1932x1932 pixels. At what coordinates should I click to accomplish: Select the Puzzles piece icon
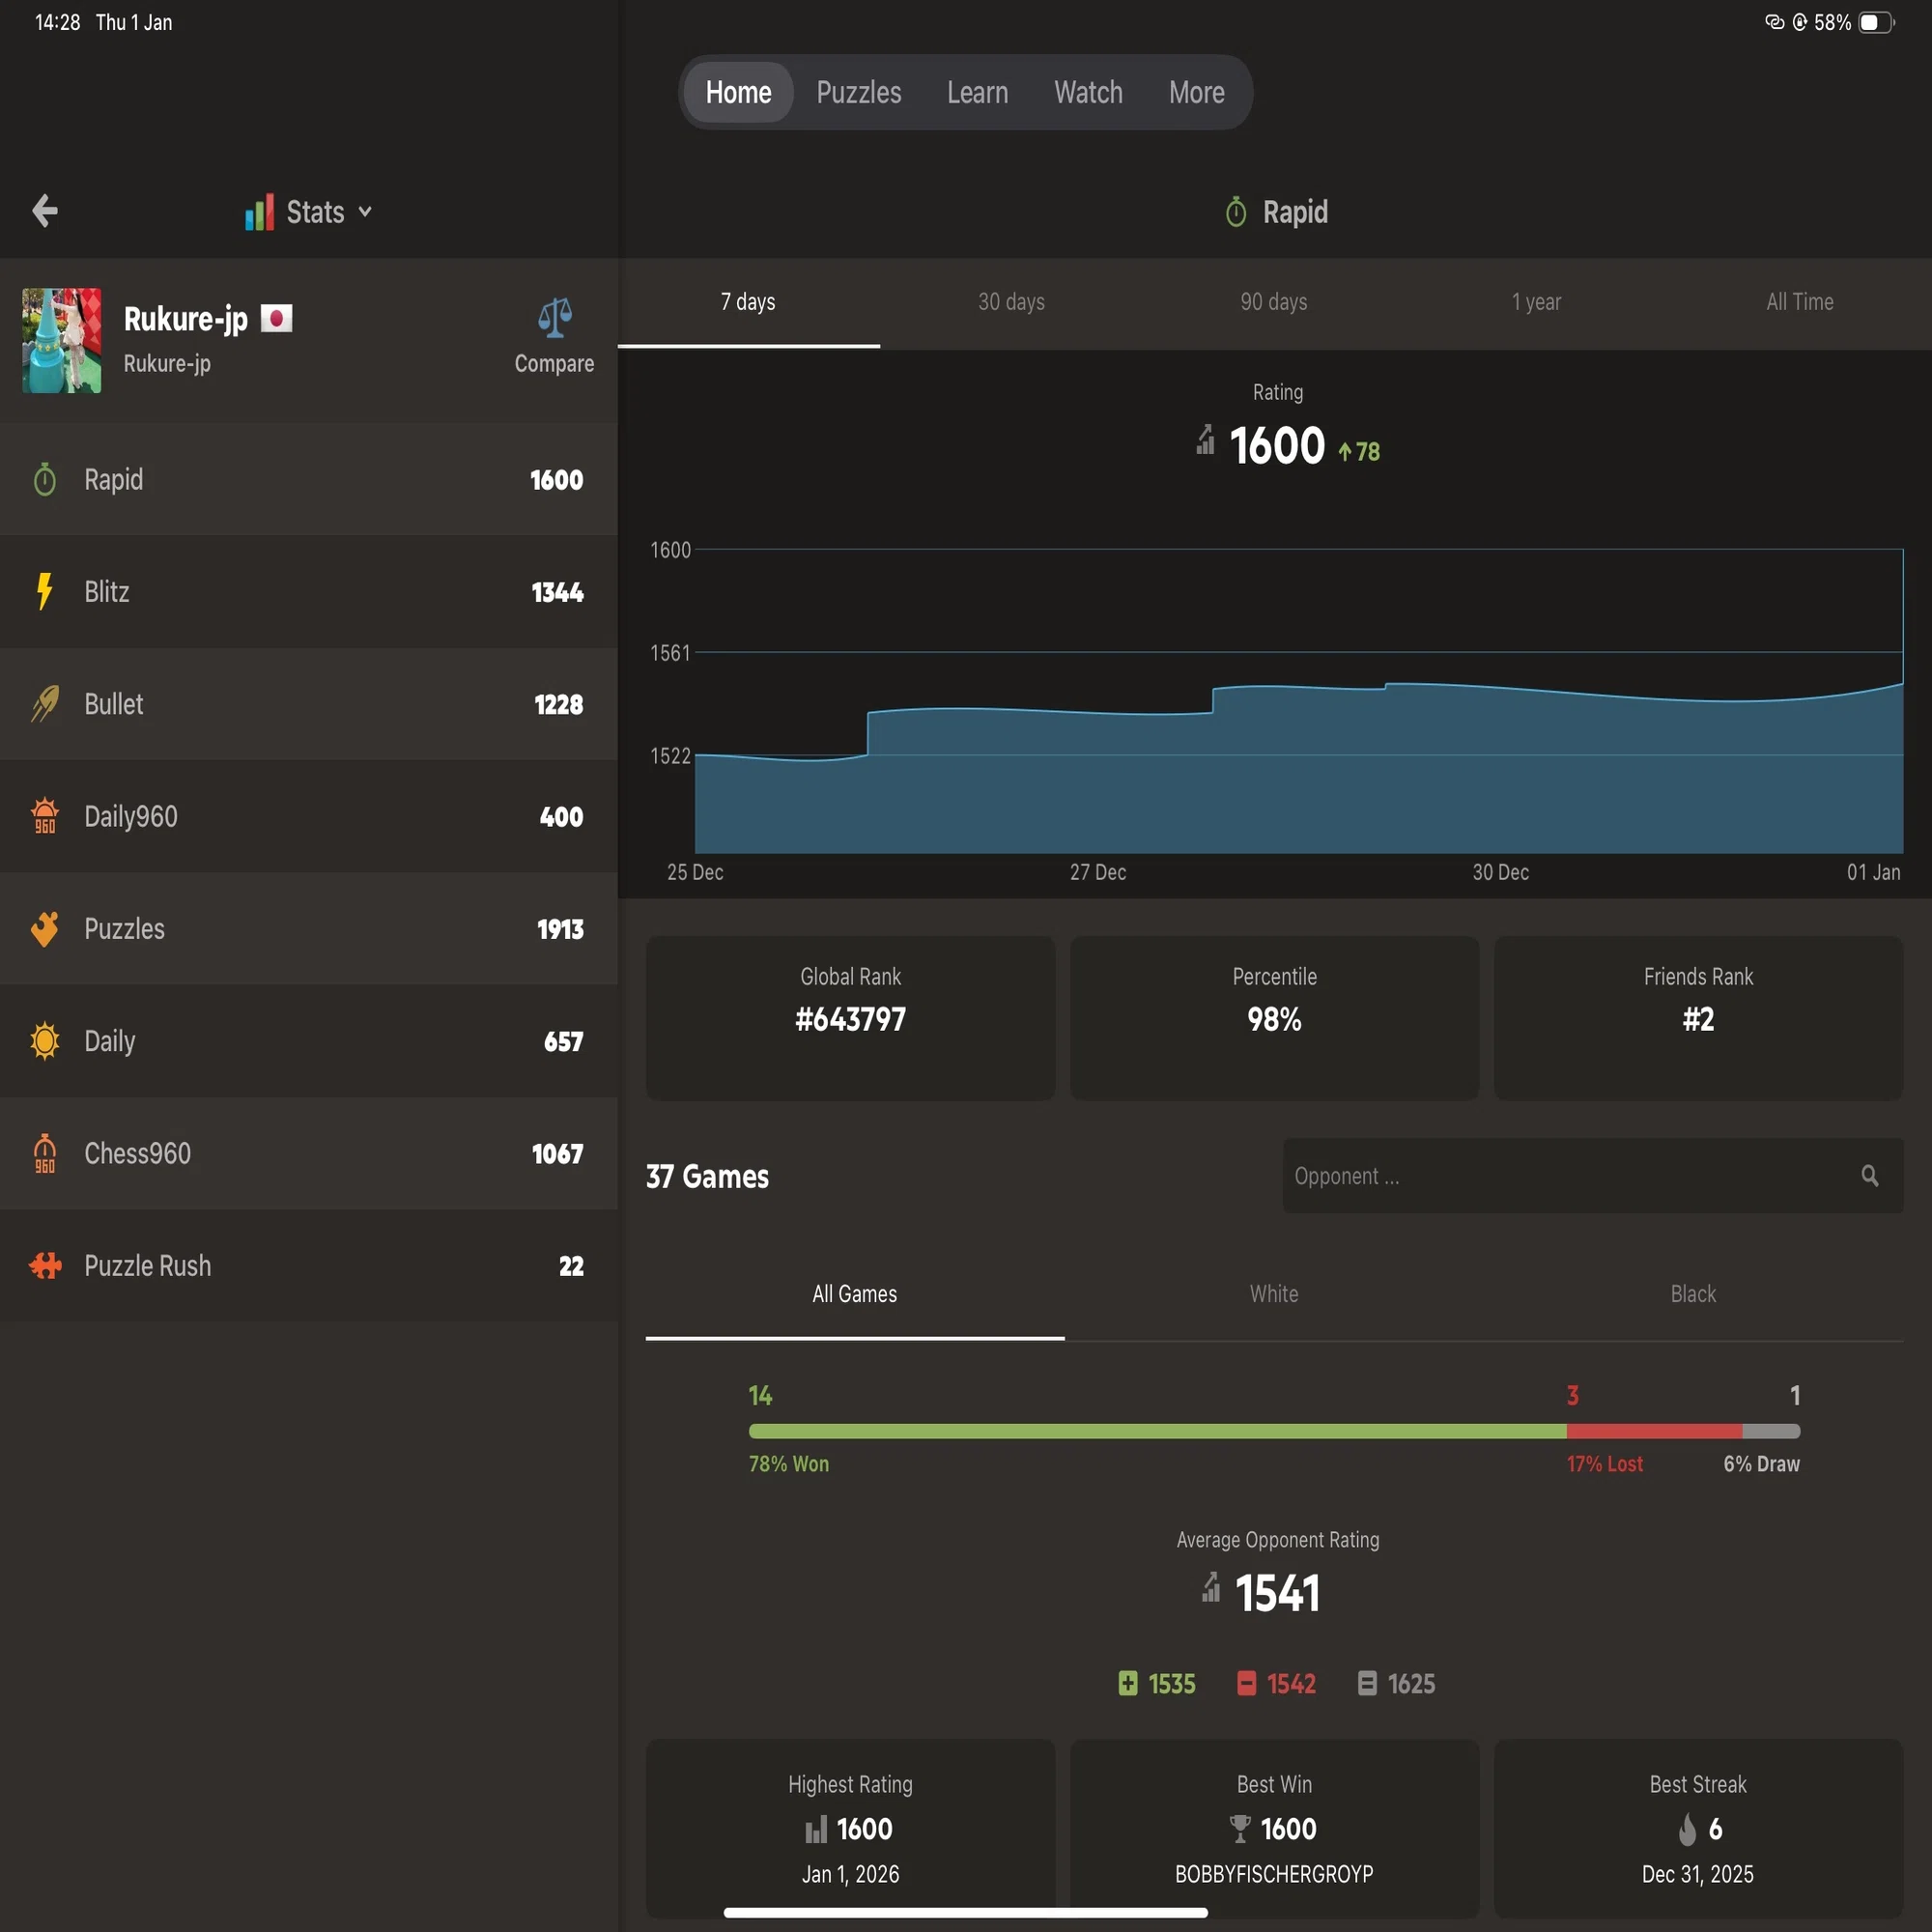click(45, 929)
